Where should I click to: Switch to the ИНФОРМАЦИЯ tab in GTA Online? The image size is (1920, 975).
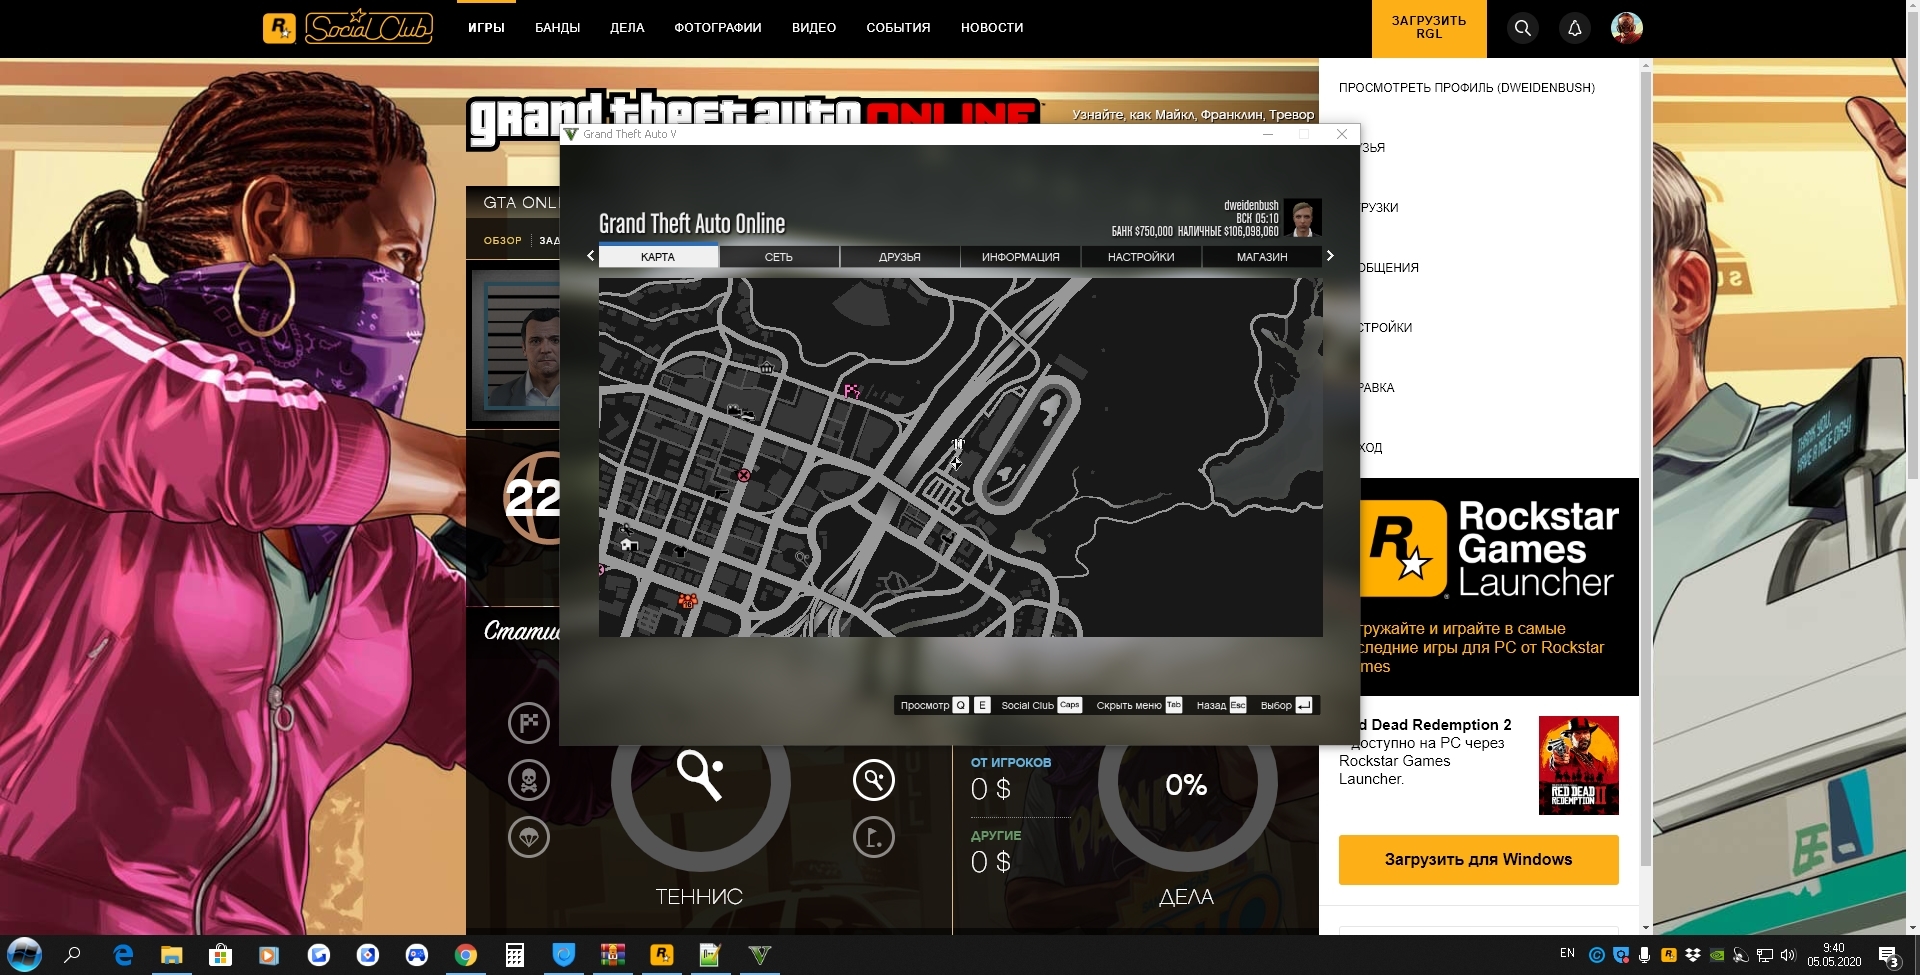click(x=1021, y=257)
